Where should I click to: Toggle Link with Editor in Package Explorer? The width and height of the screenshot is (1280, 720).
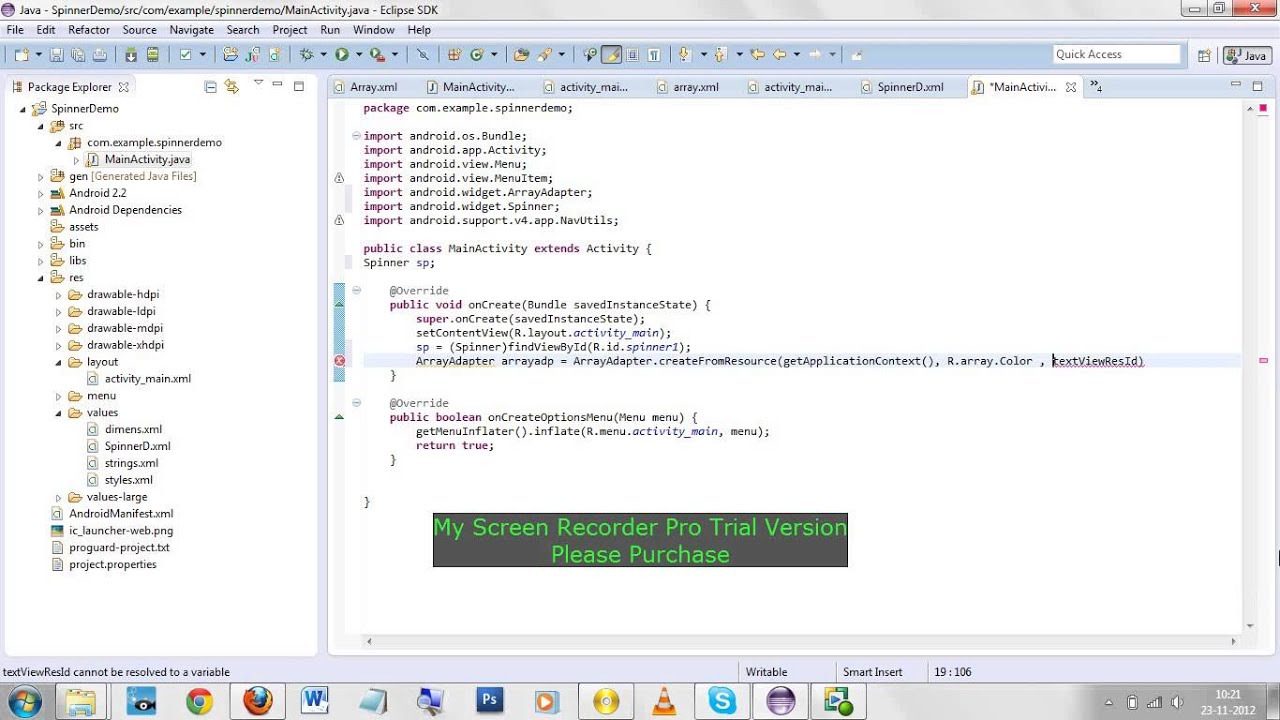click(232, 87)
